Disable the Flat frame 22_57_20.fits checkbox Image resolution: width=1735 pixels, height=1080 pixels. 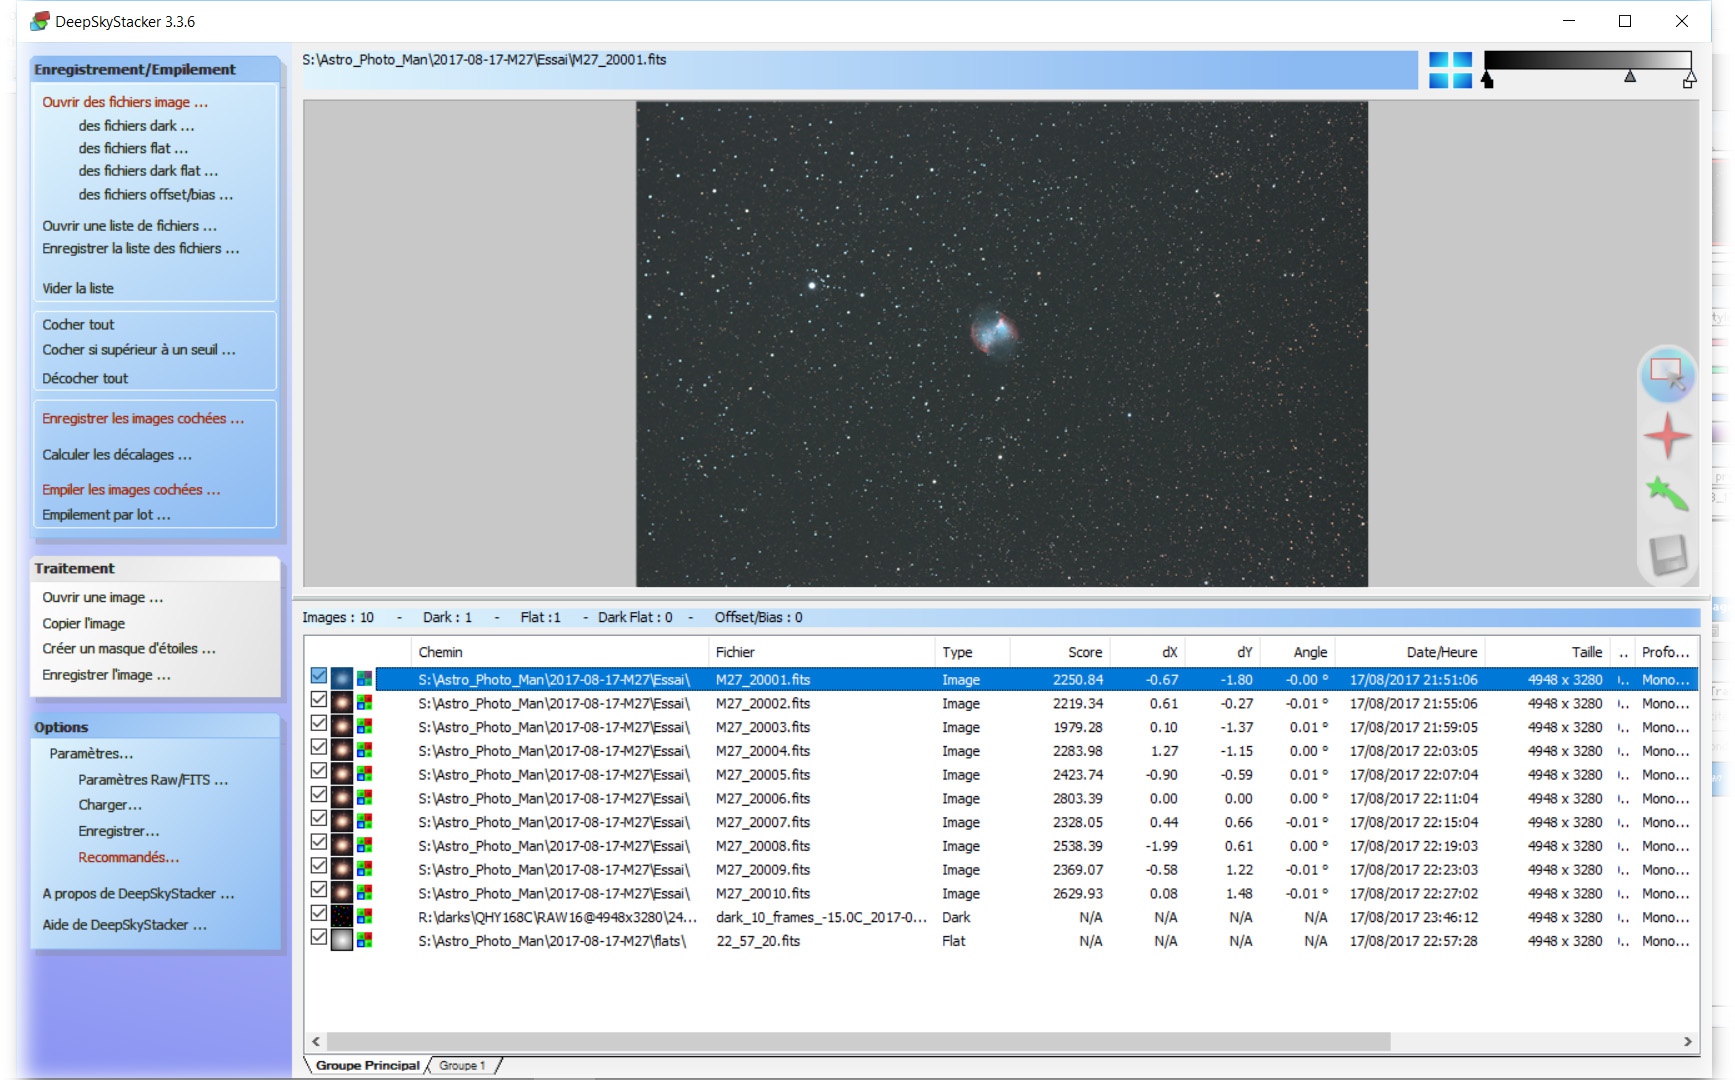tap(319, 938)
